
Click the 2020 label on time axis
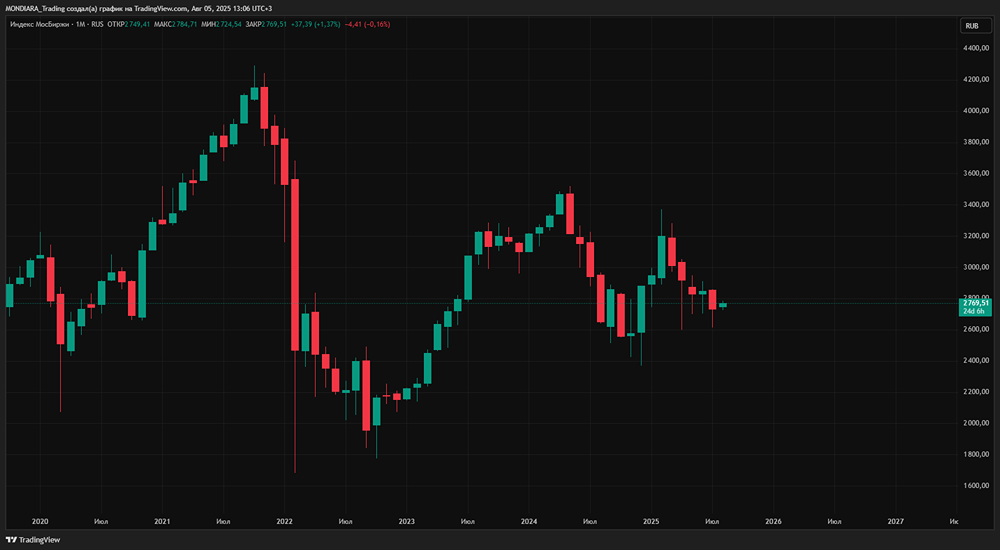pyautogui.click(x=40, y=522)
